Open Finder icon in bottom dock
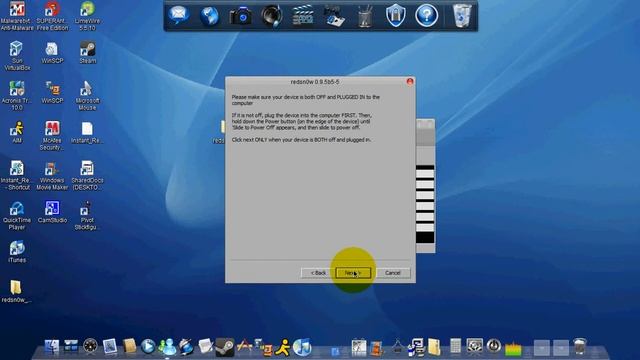This screenshot has width=640, height=360. point(51,346)
